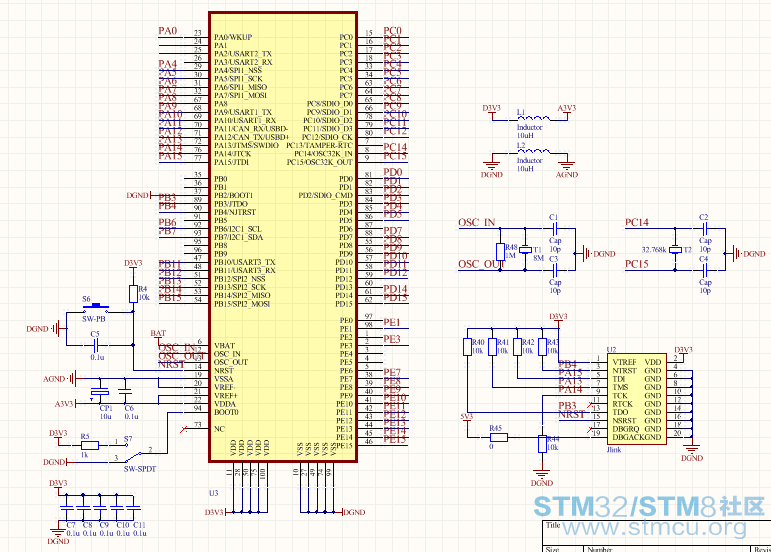Click the PD2/SDIO_CMD pin label
Image resolution: width=771 pixels, height=552 pixels.
[x=326, y=196]
